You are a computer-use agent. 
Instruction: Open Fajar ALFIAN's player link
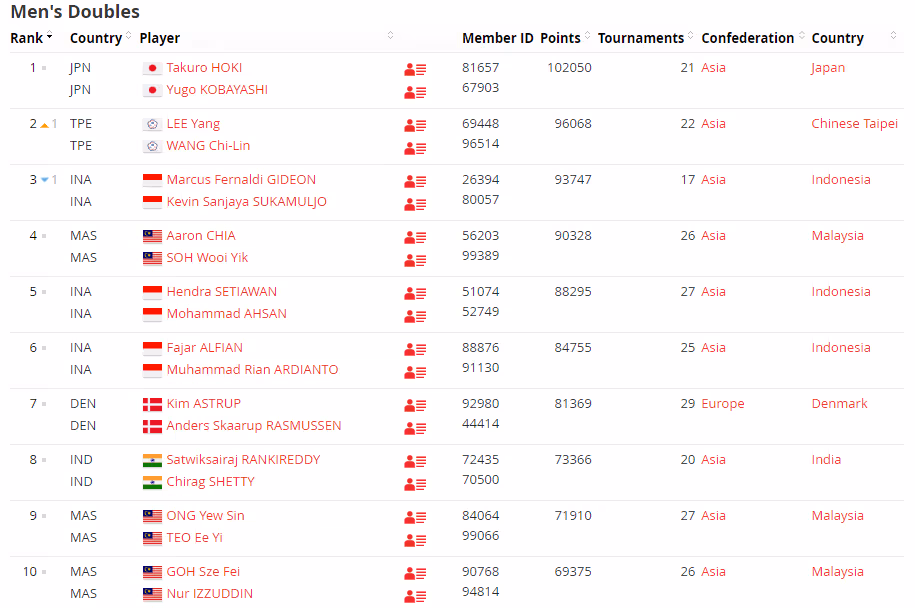coord(204,348)
